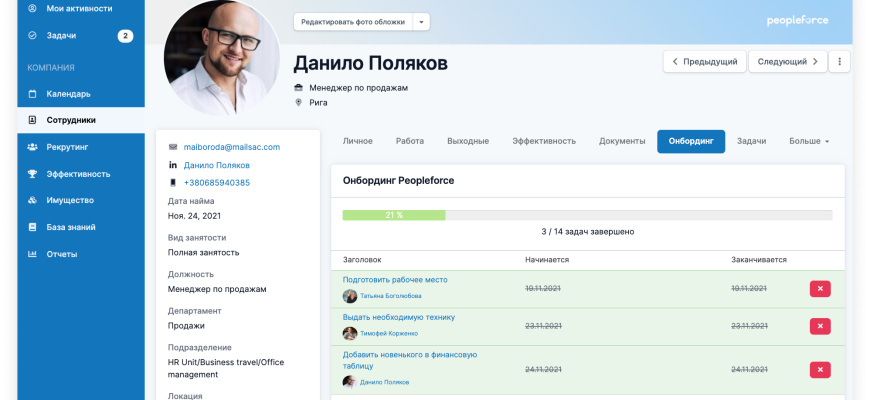Click the phone number +380685940385
The width and height of the screenshot is (870, 400).
[216, 183]
